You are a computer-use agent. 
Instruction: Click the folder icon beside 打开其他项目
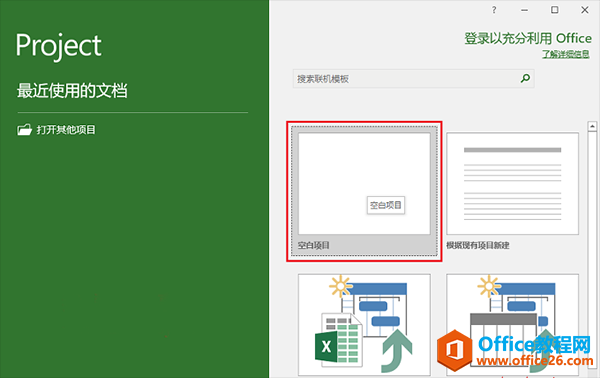24,130
